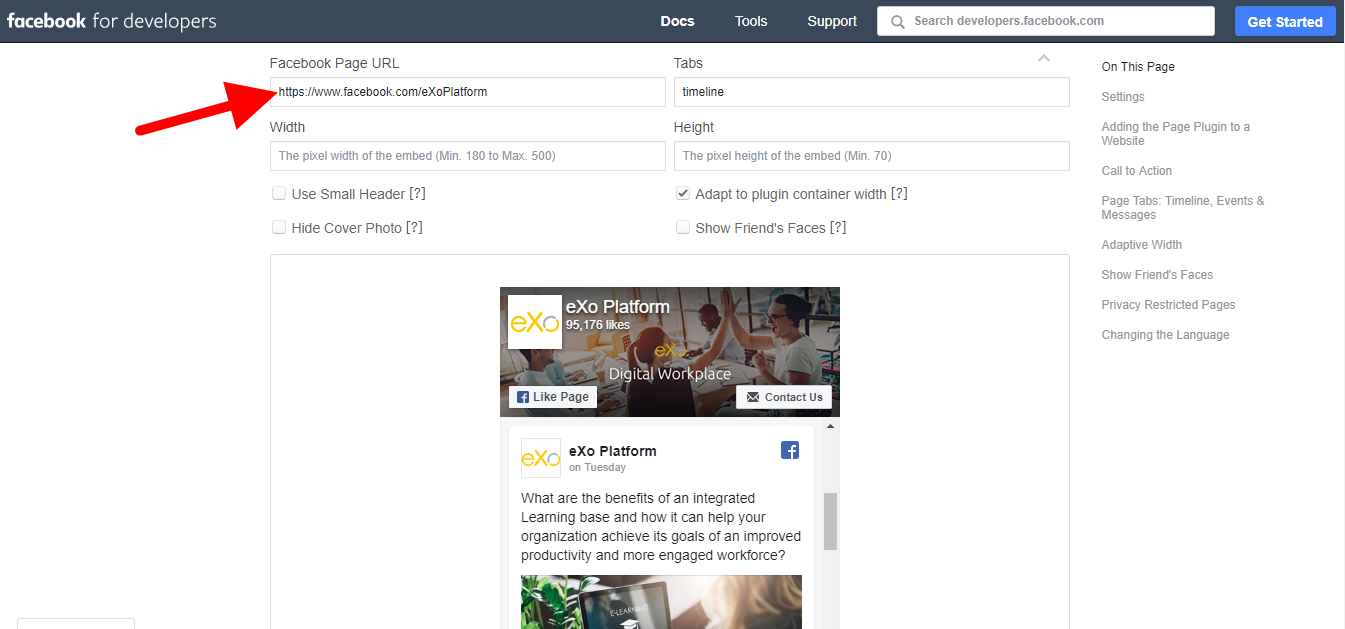1345x629 pixels.
Task: Go to Call to Action section
Action: 1137,171
